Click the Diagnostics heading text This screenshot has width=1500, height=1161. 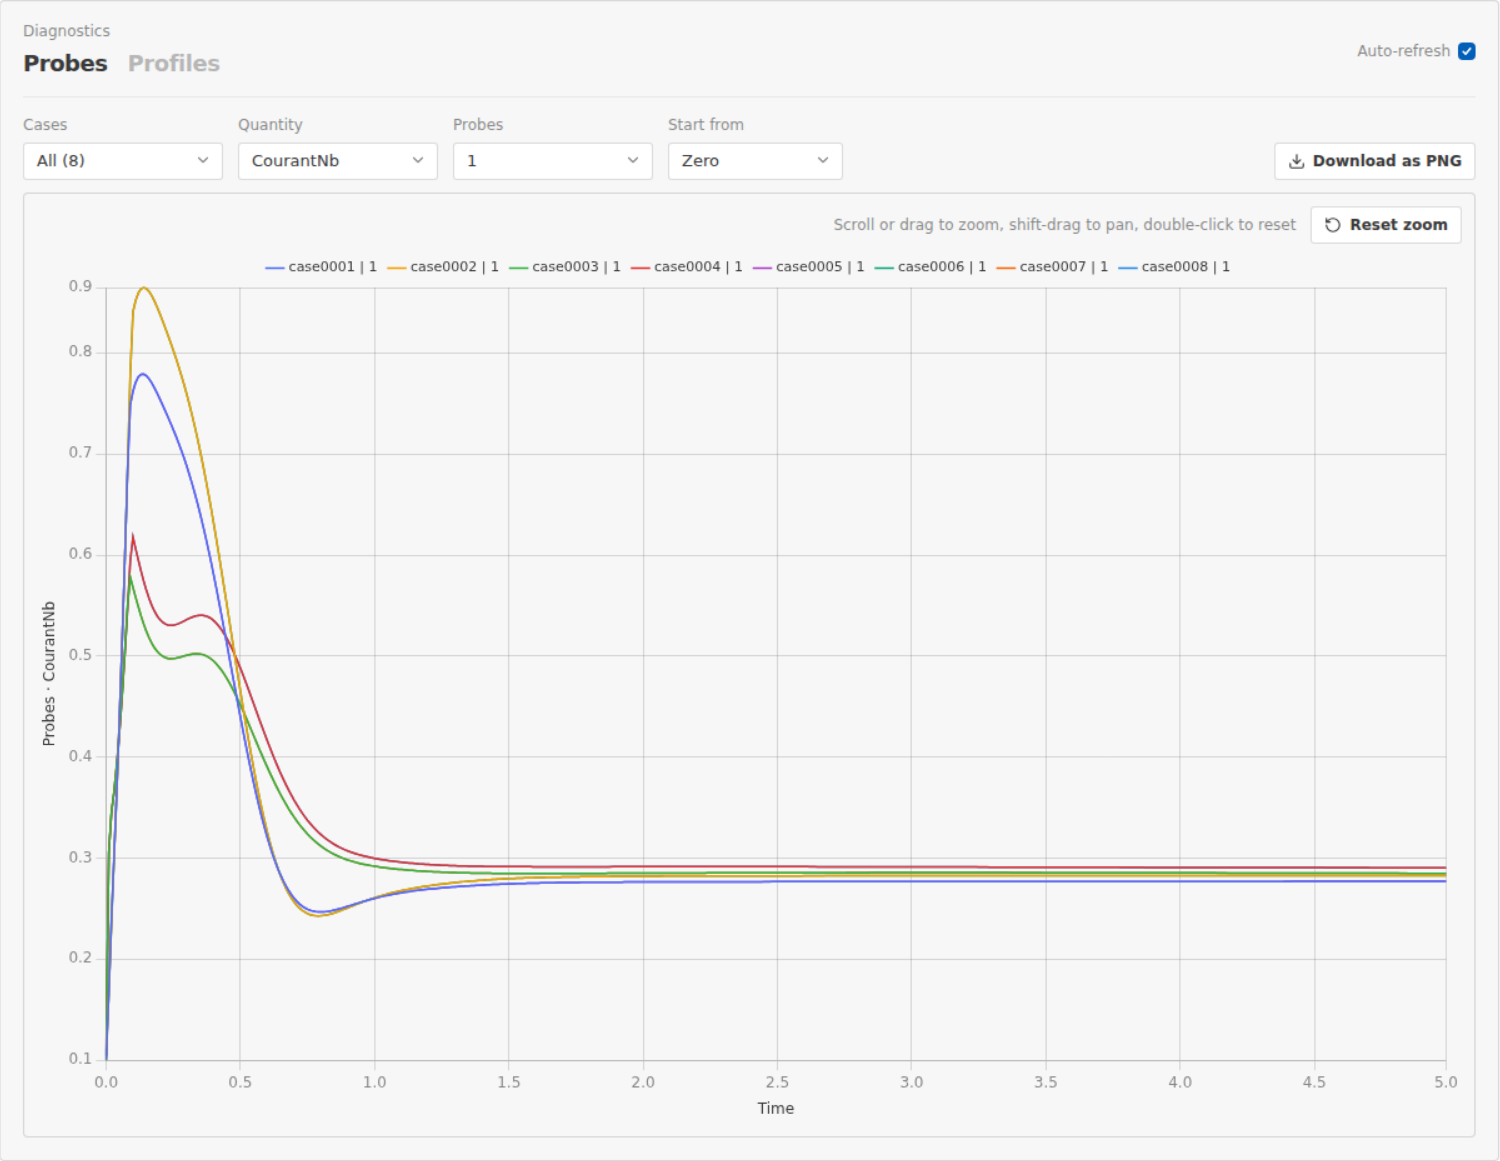pos(67,31)
